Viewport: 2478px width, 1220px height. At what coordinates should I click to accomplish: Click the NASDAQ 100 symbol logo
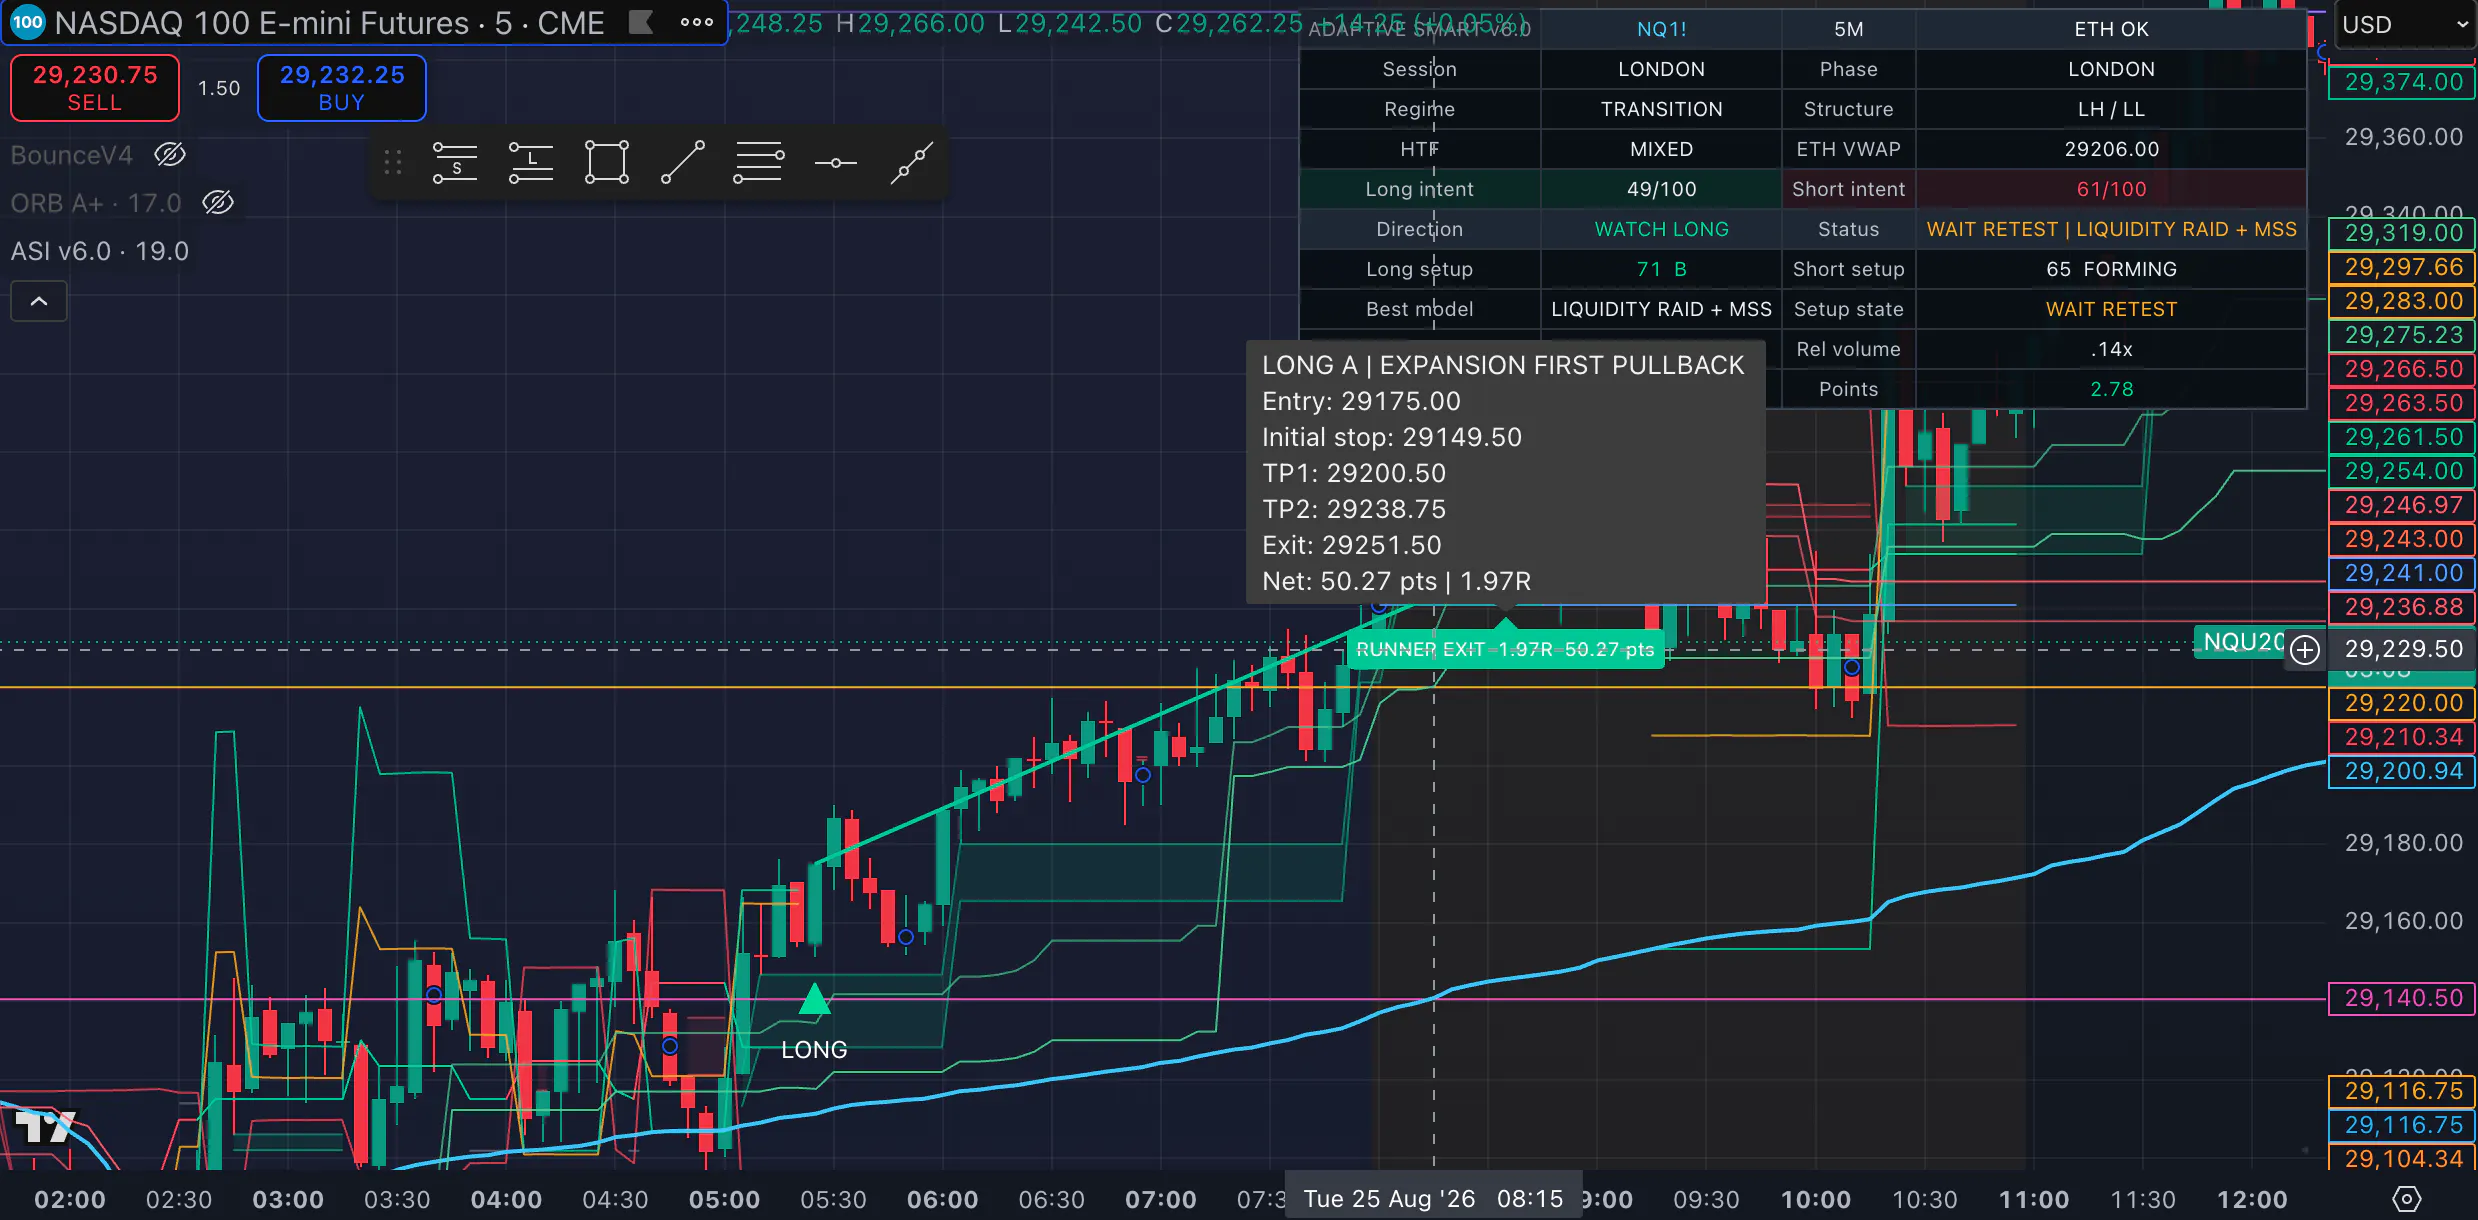[x=28, y=22]
